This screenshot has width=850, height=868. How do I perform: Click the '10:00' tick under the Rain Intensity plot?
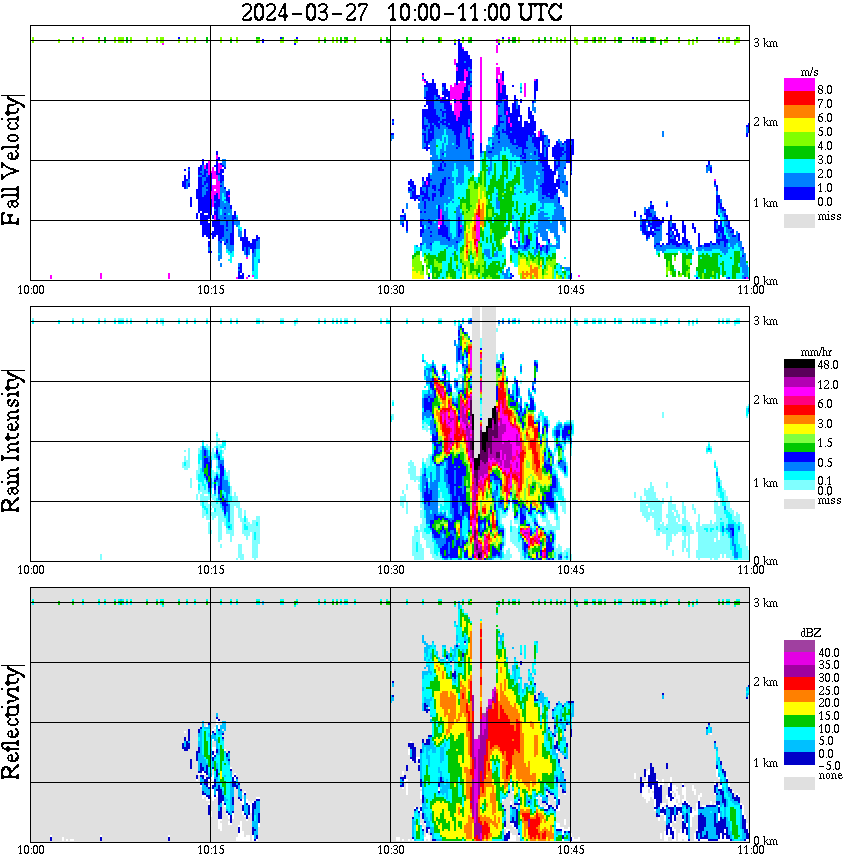coord(31,570)
